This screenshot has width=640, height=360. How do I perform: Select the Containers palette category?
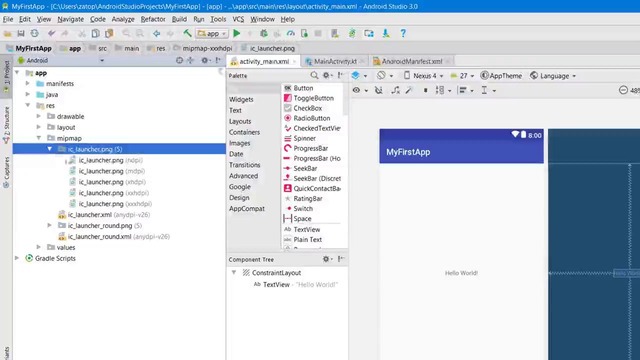pyautogui.click(x=244, y=132)
